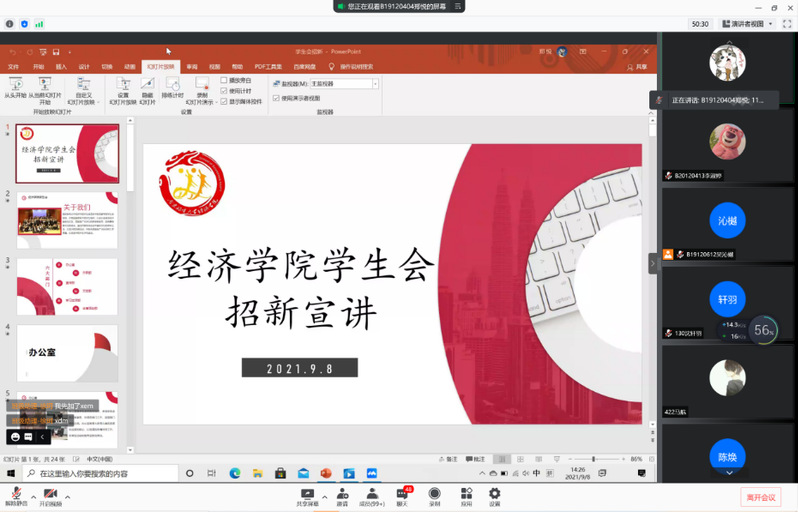Click the 从当前幻灯片开始 icon

click(44, 86)
